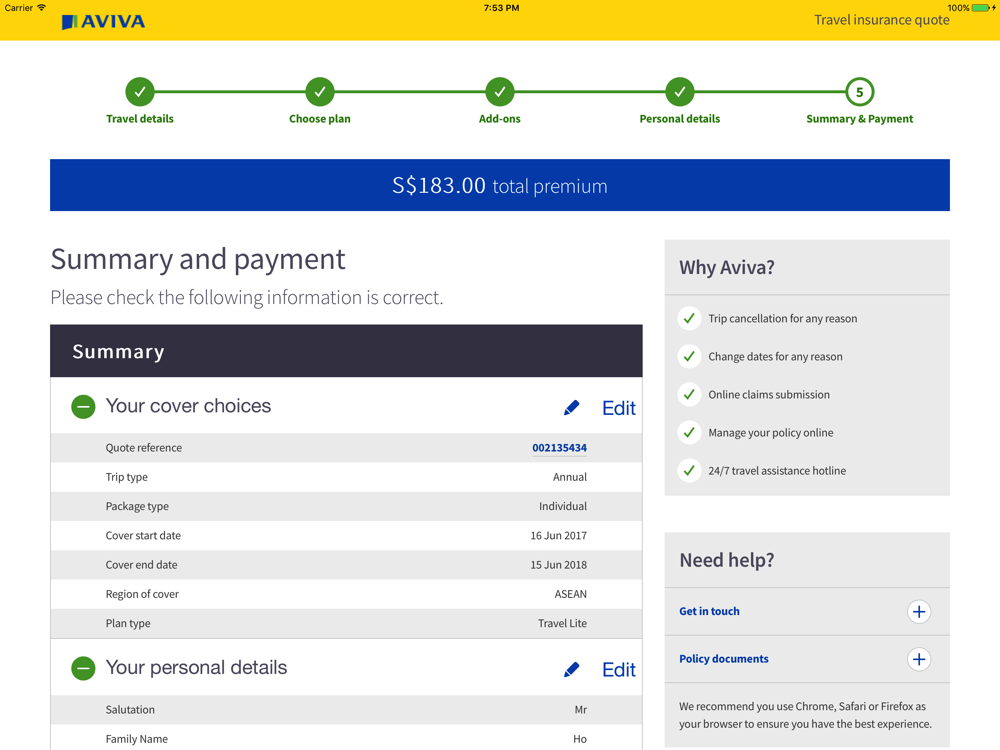The height and width of the screenshot is (750, 1000).
Task: Collapse Your cover choices section
Action: [x=83, y=406]
